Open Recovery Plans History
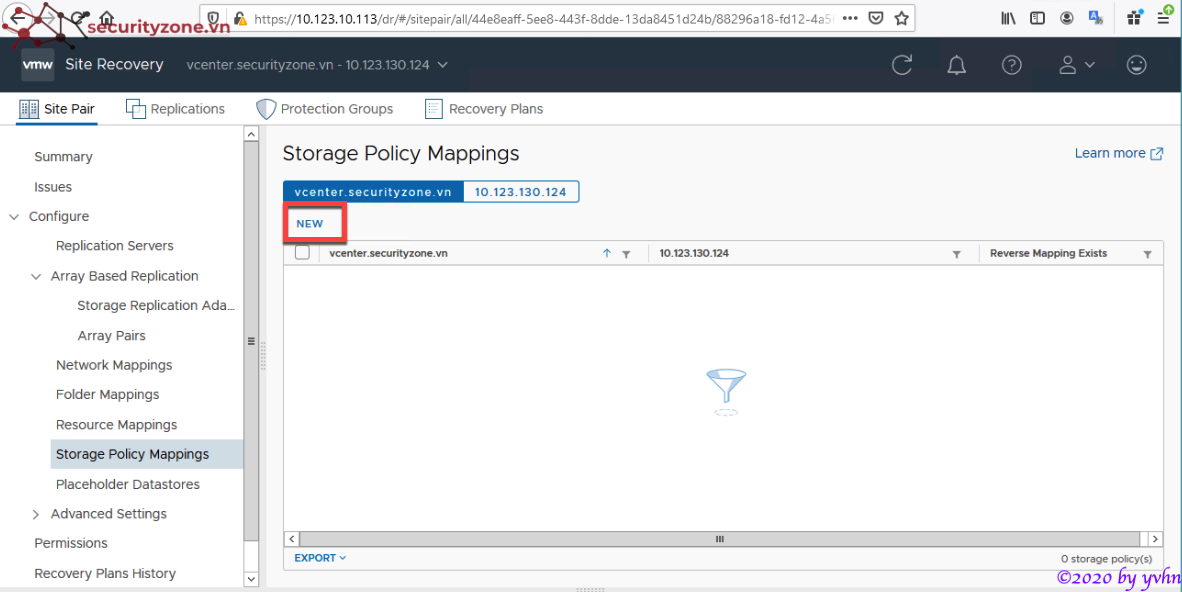This screenshot has width=1182, height=592. click(105, 573)
